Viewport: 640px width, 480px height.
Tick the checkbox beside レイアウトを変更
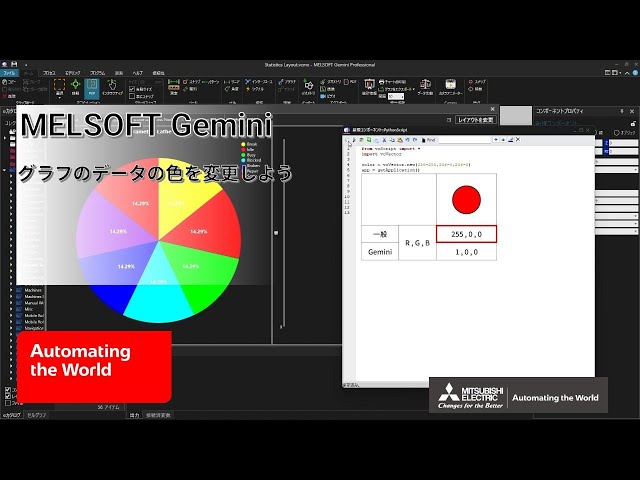click(449, 120)
